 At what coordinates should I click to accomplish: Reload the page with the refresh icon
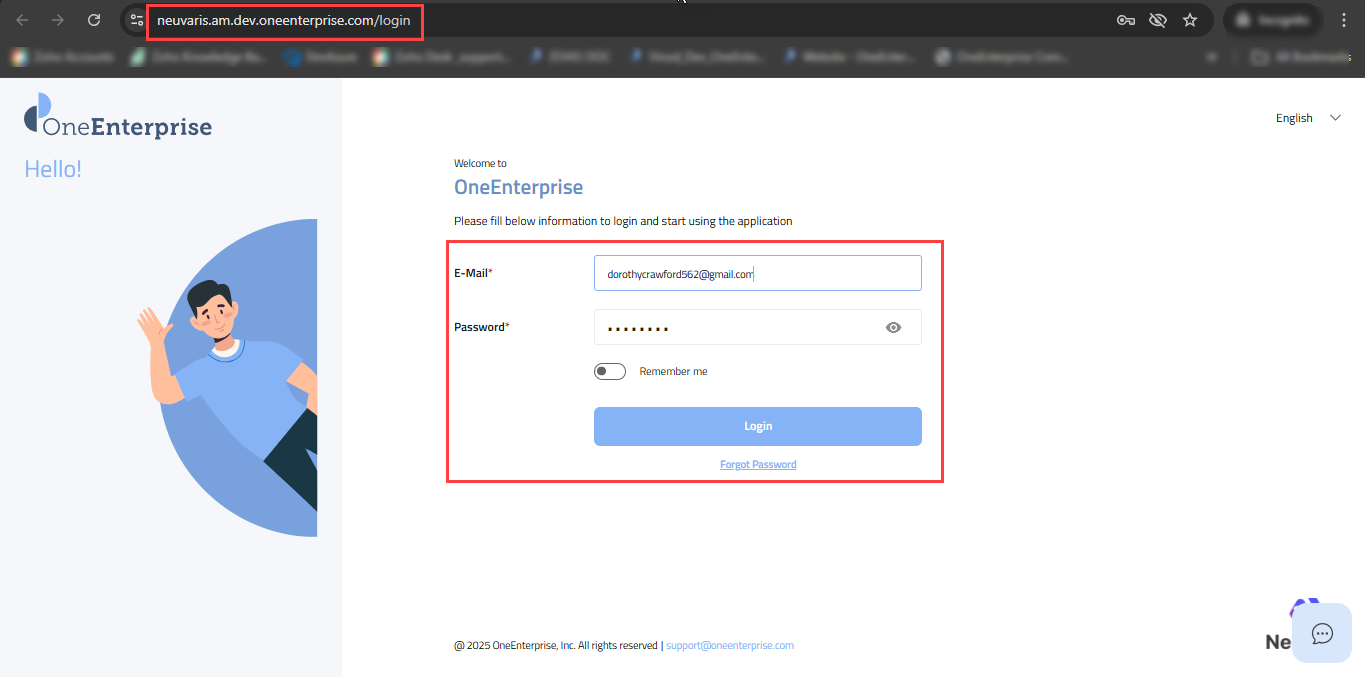pos(94,20)
